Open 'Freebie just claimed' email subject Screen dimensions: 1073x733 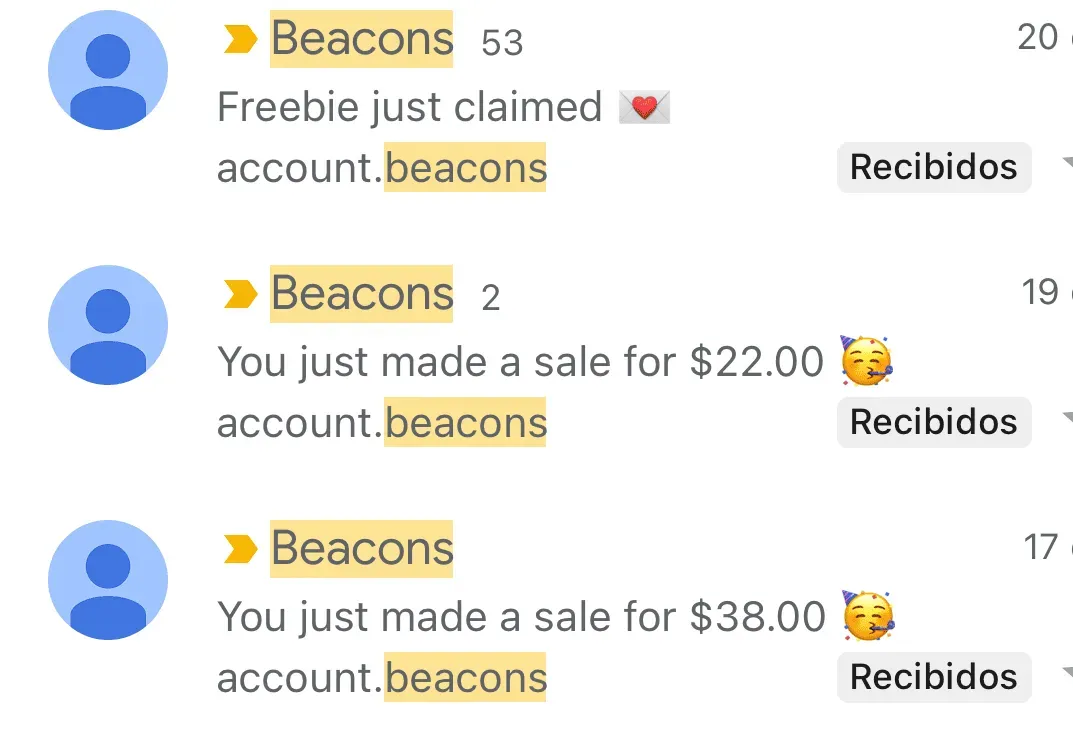click(x=409, y=107)
